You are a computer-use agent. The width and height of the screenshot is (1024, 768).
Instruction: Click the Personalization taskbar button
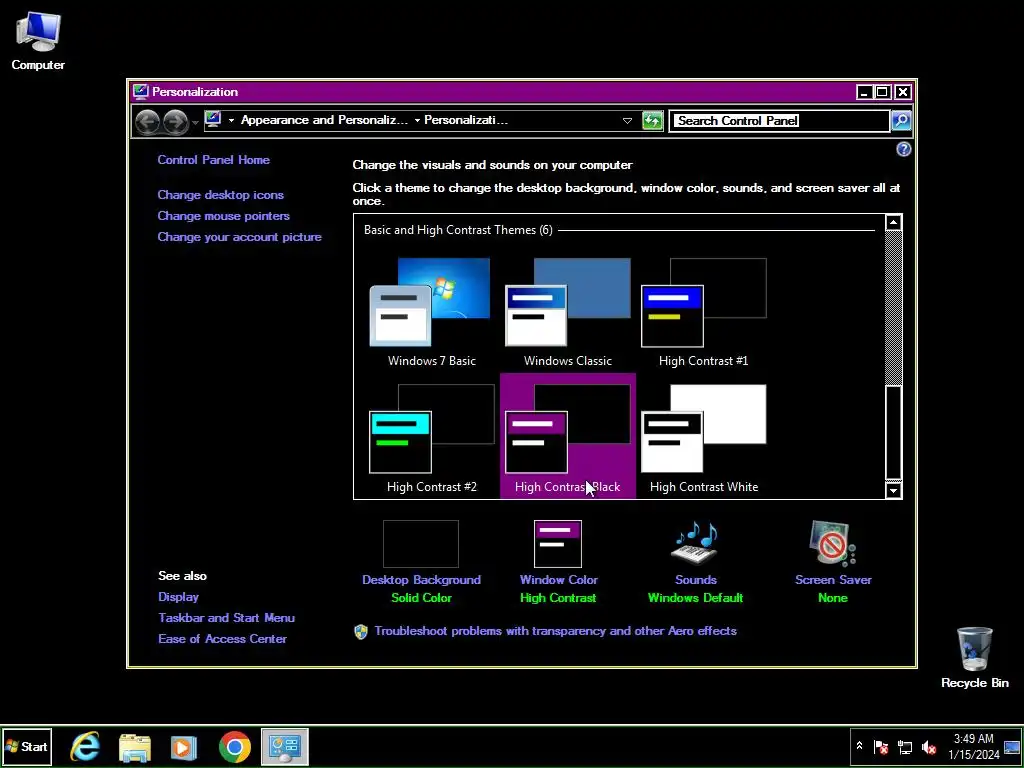tap(285, 747)
